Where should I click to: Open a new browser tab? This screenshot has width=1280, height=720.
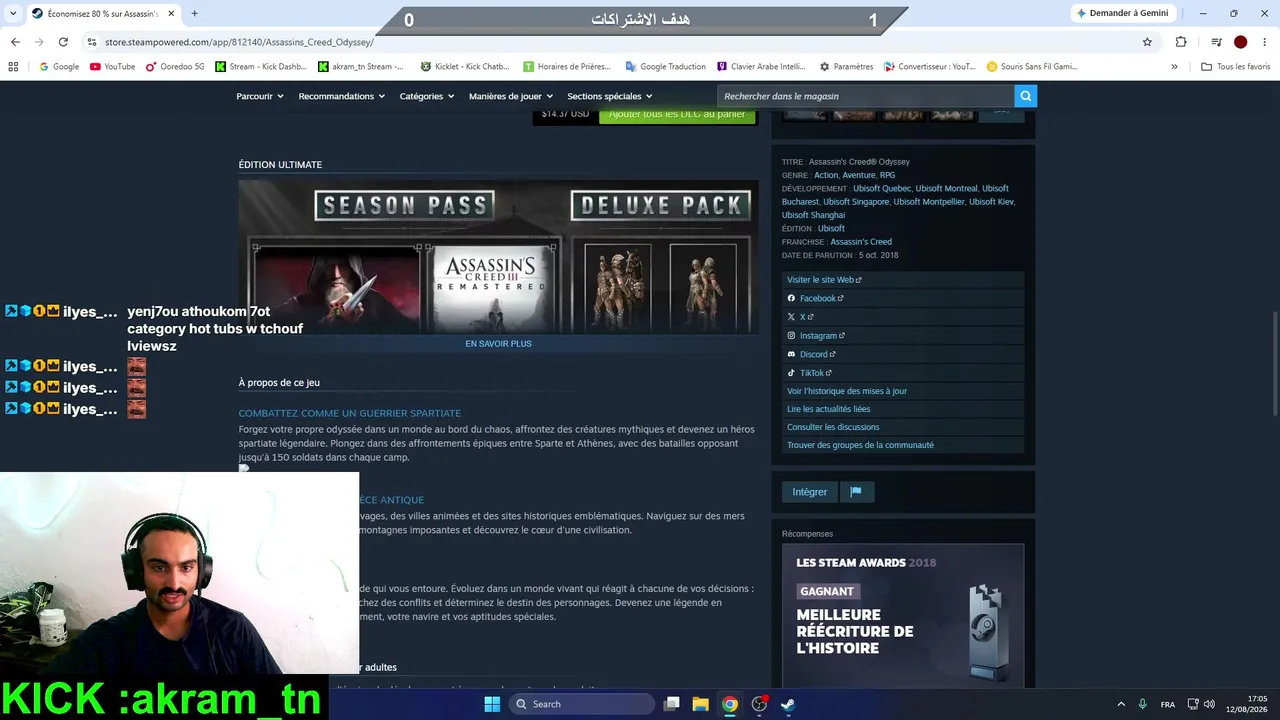[194, 14]
